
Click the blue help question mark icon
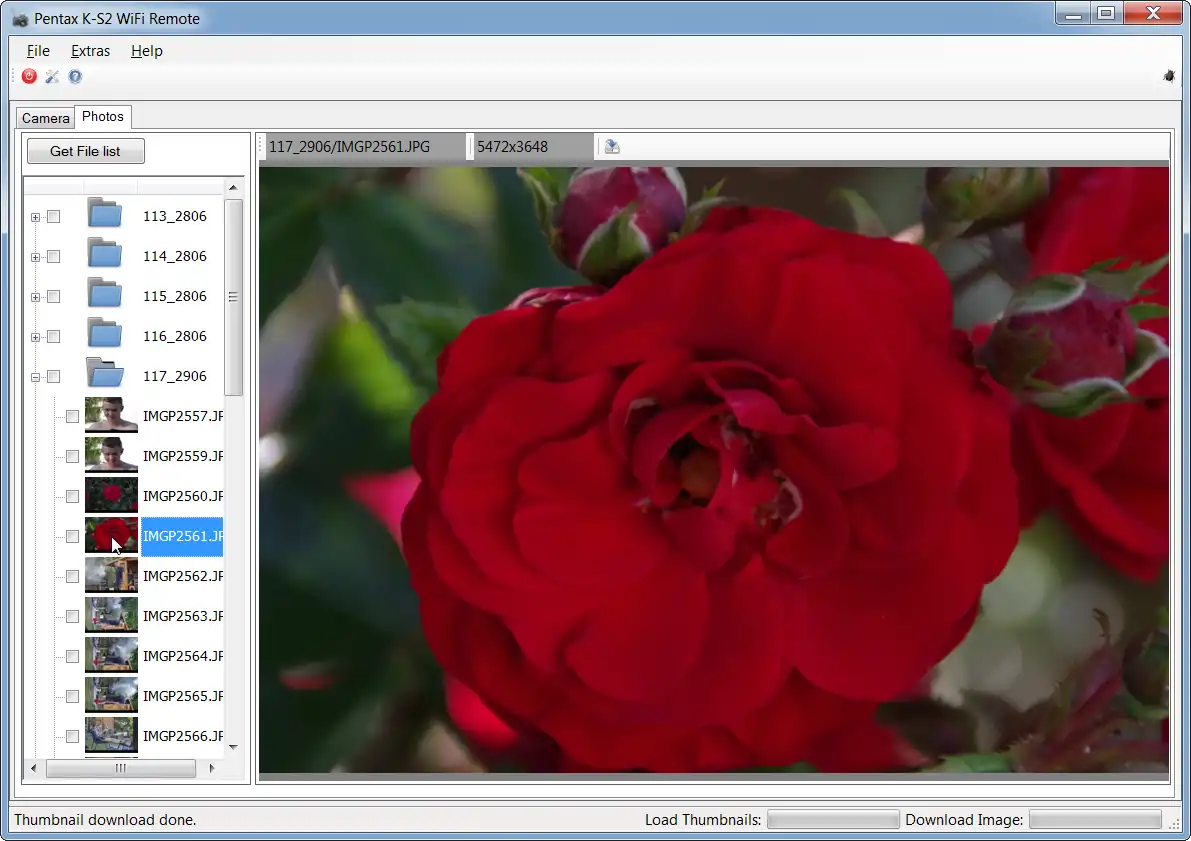tap(75, 77)
